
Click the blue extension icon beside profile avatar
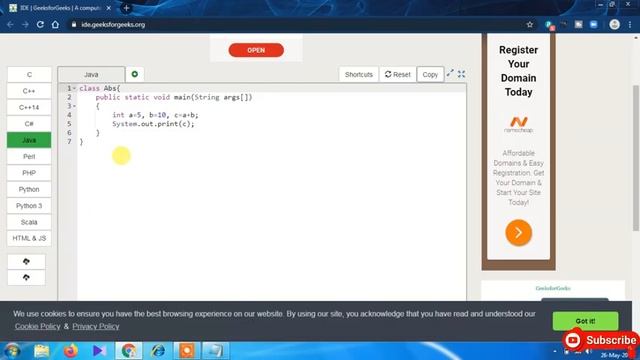[593, 24]
